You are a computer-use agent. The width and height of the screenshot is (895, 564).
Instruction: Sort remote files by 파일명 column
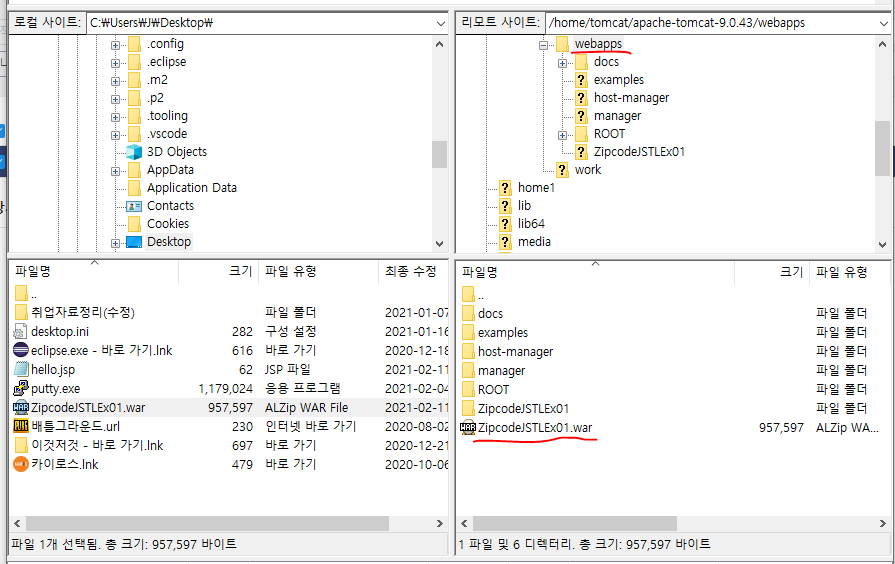pyautogui.click(x=595, y=272)
